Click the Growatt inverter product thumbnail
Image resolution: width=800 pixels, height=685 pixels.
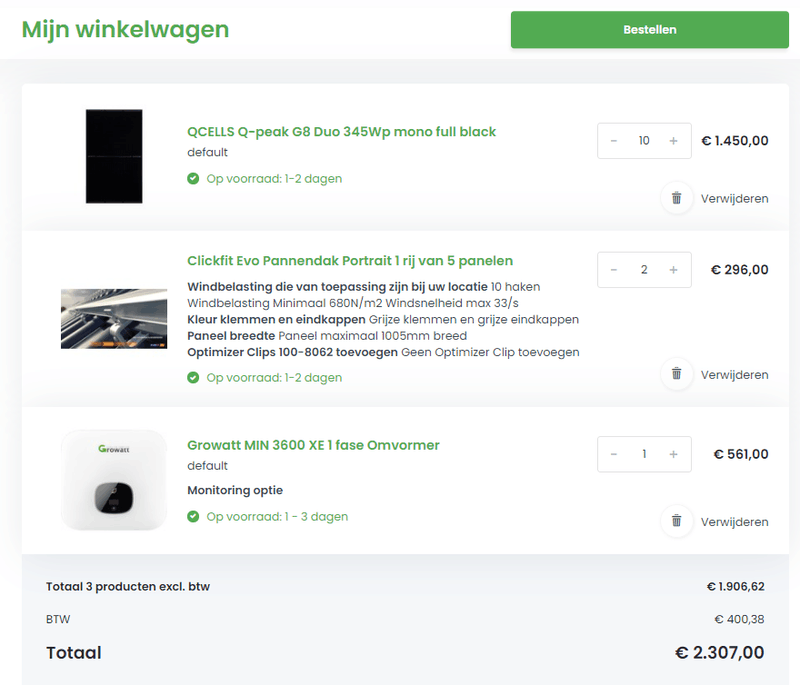114,478
